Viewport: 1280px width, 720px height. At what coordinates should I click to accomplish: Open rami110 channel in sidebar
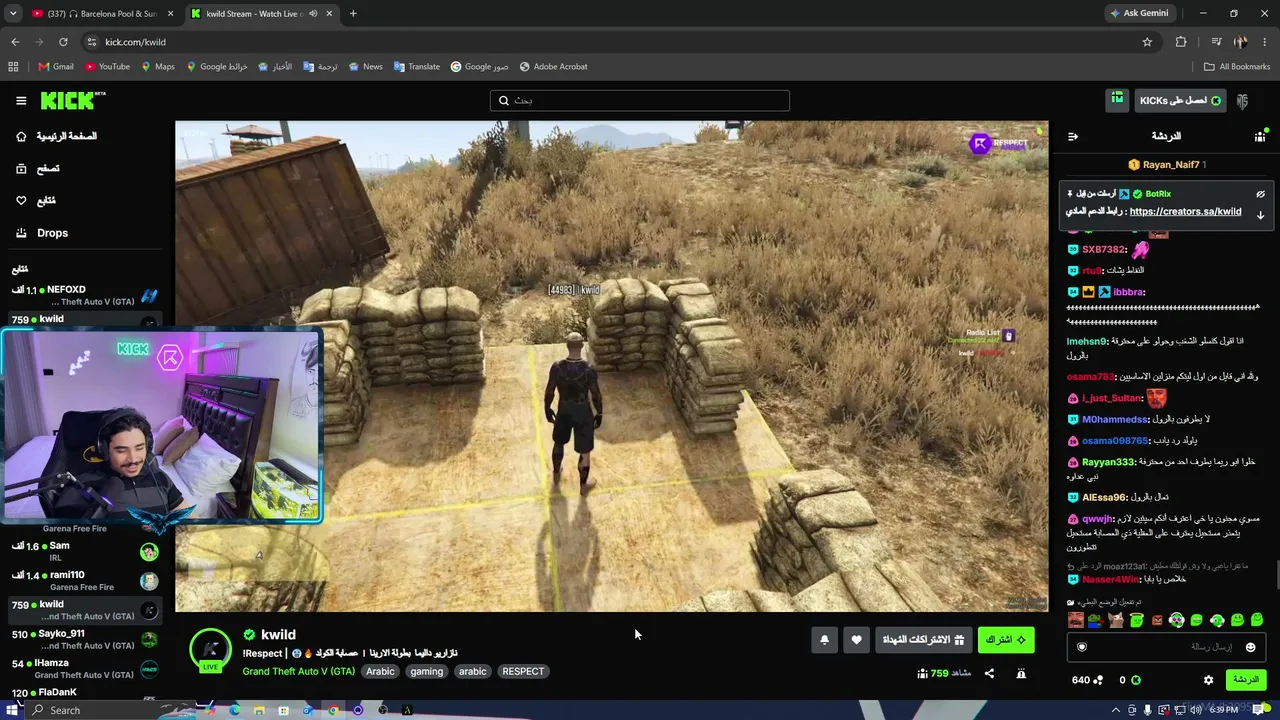click(85, 581)
